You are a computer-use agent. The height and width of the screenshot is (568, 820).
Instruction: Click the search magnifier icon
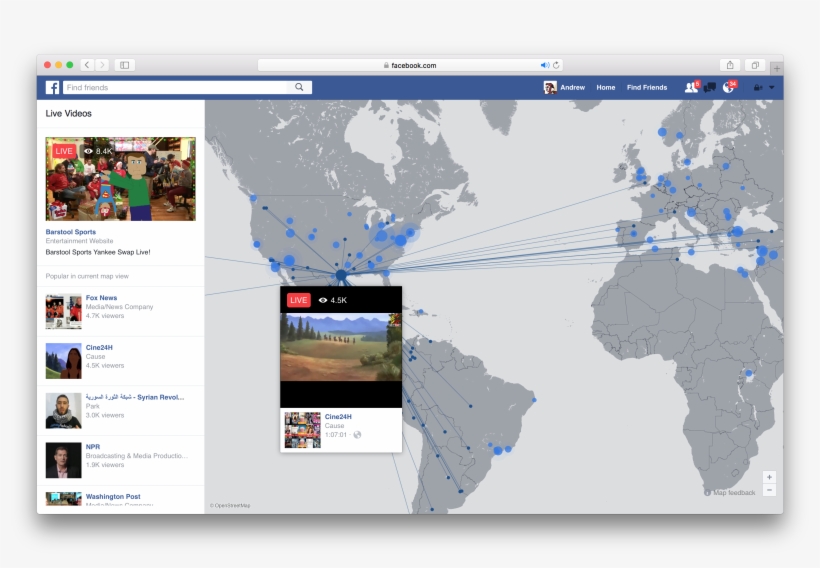click(x=299, y=88)
